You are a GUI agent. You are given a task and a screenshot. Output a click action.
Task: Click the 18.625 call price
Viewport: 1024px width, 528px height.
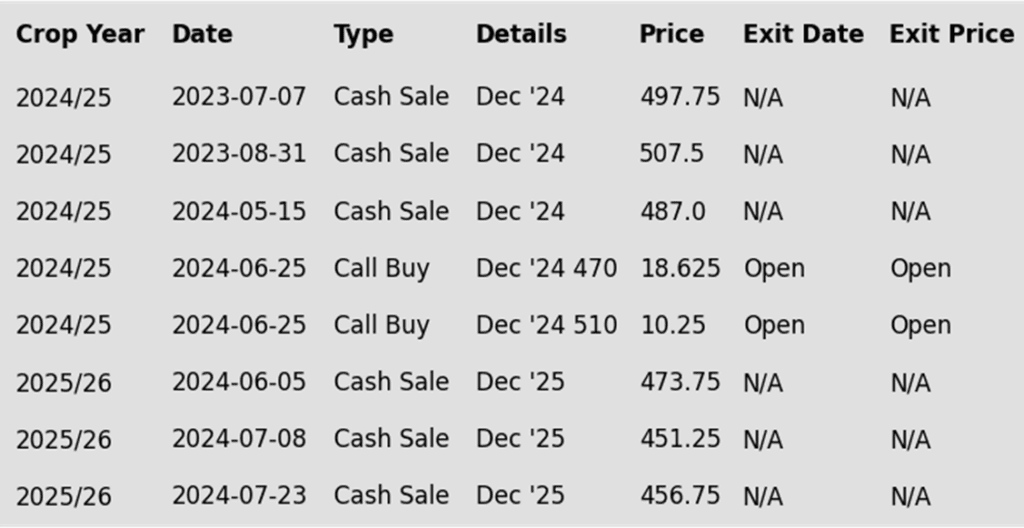click(680, 268)
